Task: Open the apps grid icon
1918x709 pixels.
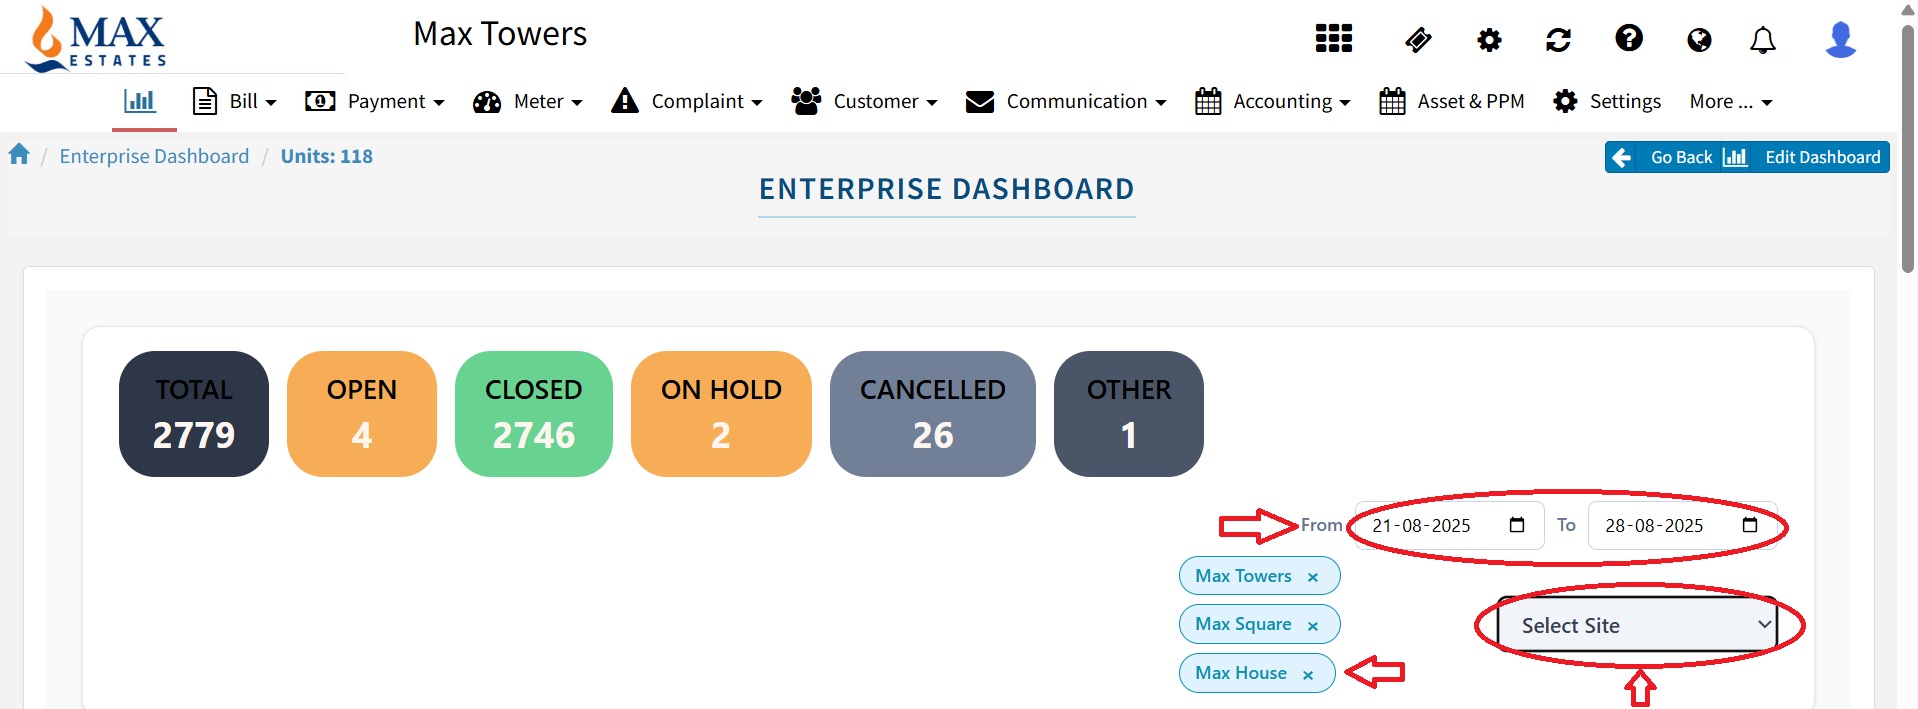Action: (x=1333, y=39)
